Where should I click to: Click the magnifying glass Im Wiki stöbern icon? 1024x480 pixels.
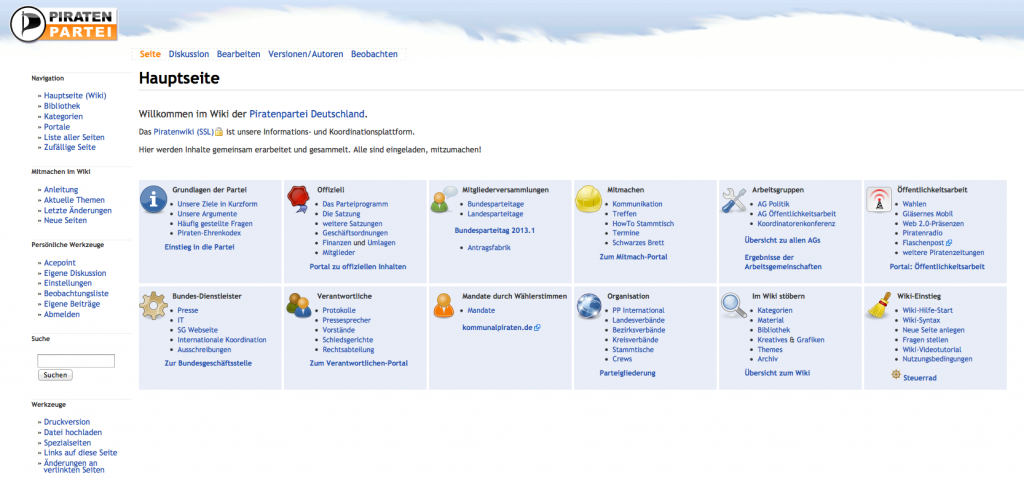point(733,303)
